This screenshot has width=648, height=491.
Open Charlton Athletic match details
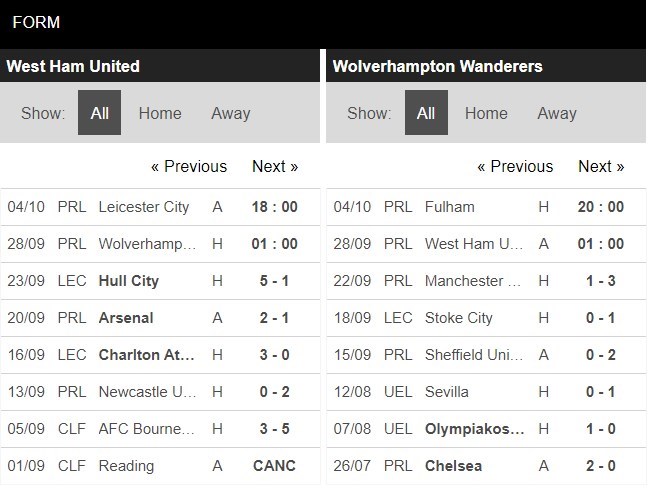[x=146, y=355]
